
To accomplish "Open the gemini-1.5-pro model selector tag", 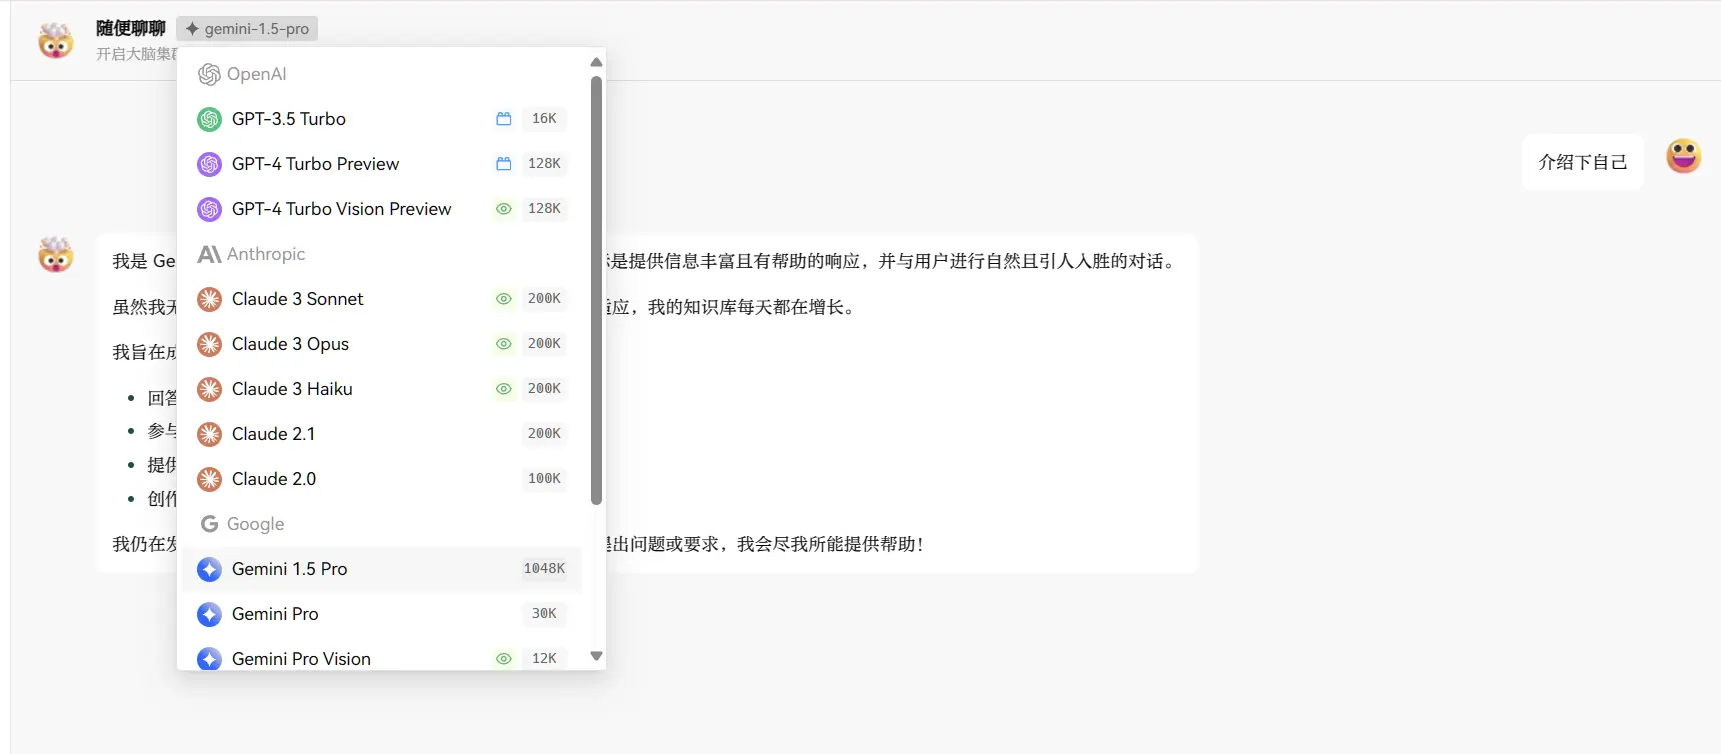I will (247, 29).
